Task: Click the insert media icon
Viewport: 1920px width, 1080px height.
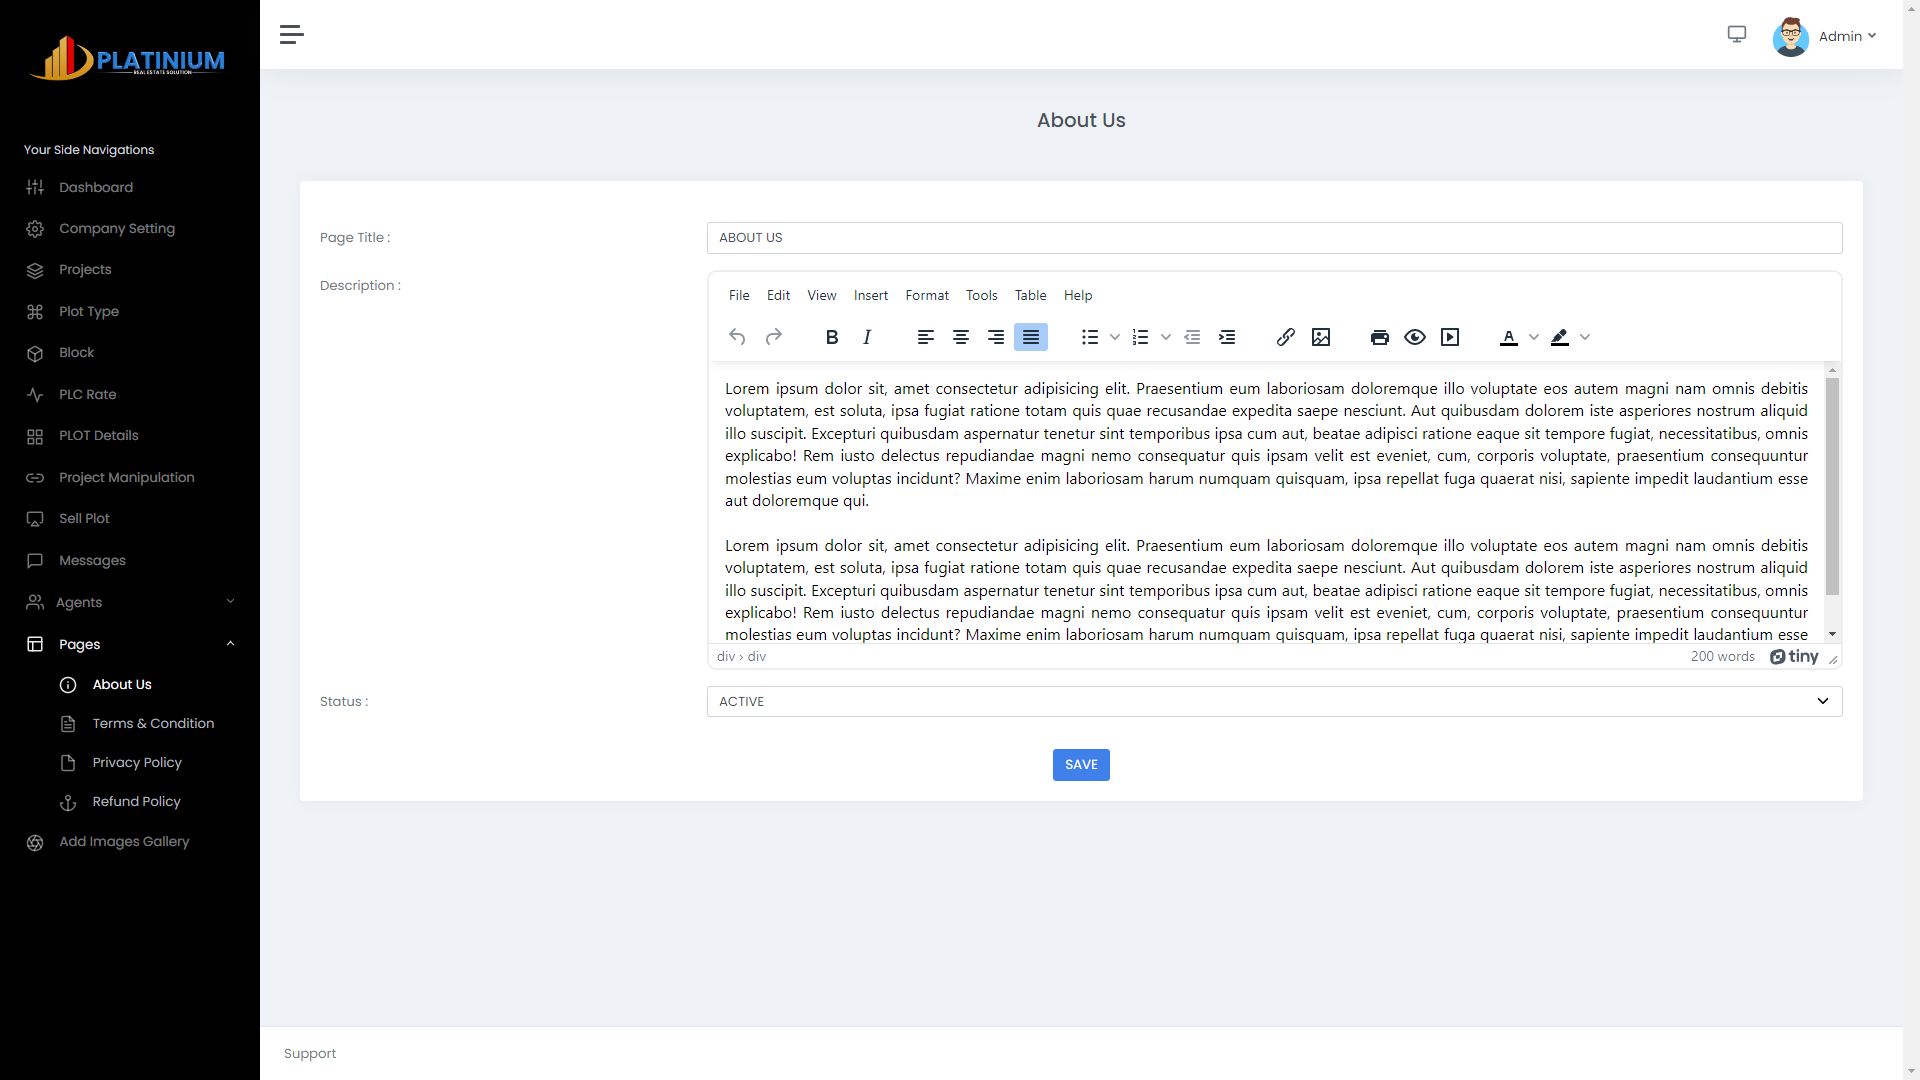Action: (1450, 338)
